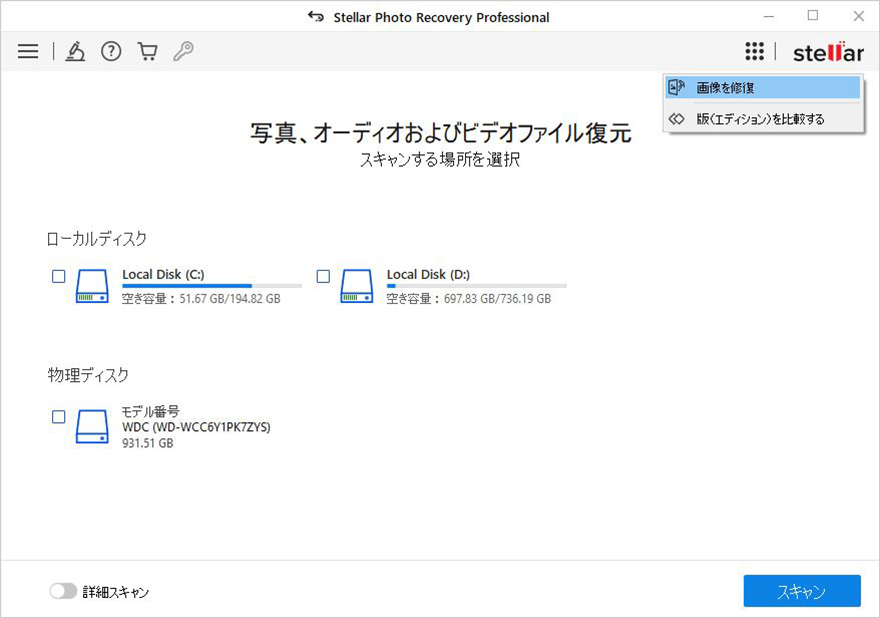Choose 画像を修復 from the open menu
This screenshot has width=880, height=618.
coord(763,88)
